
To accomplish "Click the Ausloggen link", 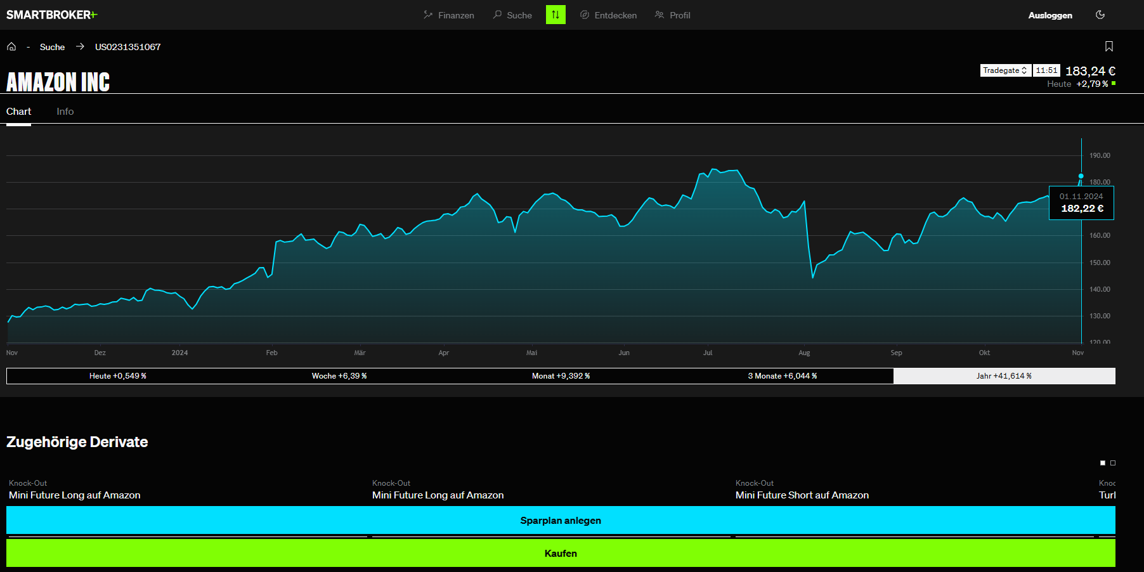I will (x=1050, y=15).
